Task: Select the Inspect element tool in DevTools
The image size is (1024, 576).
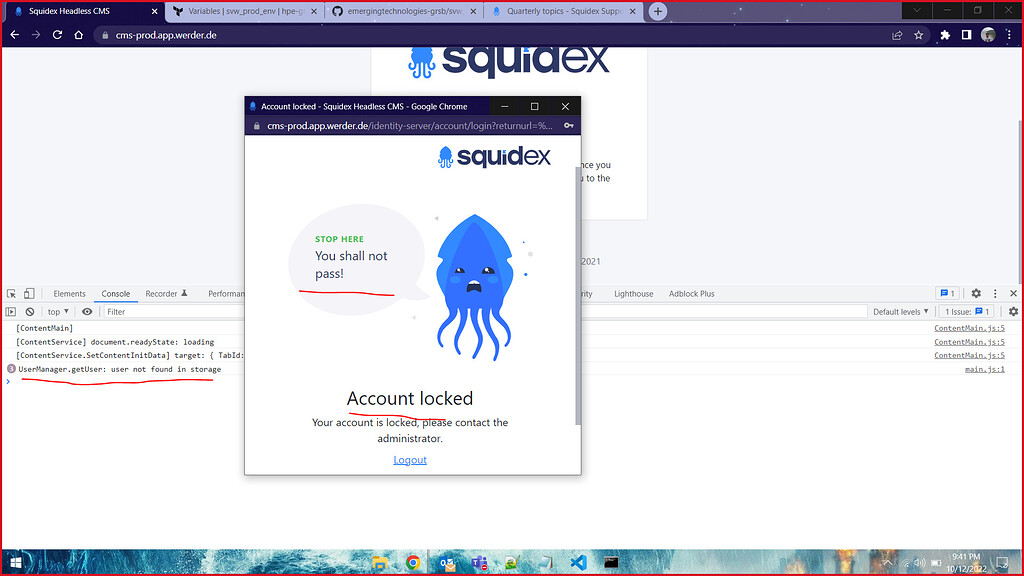Action: 10,294
